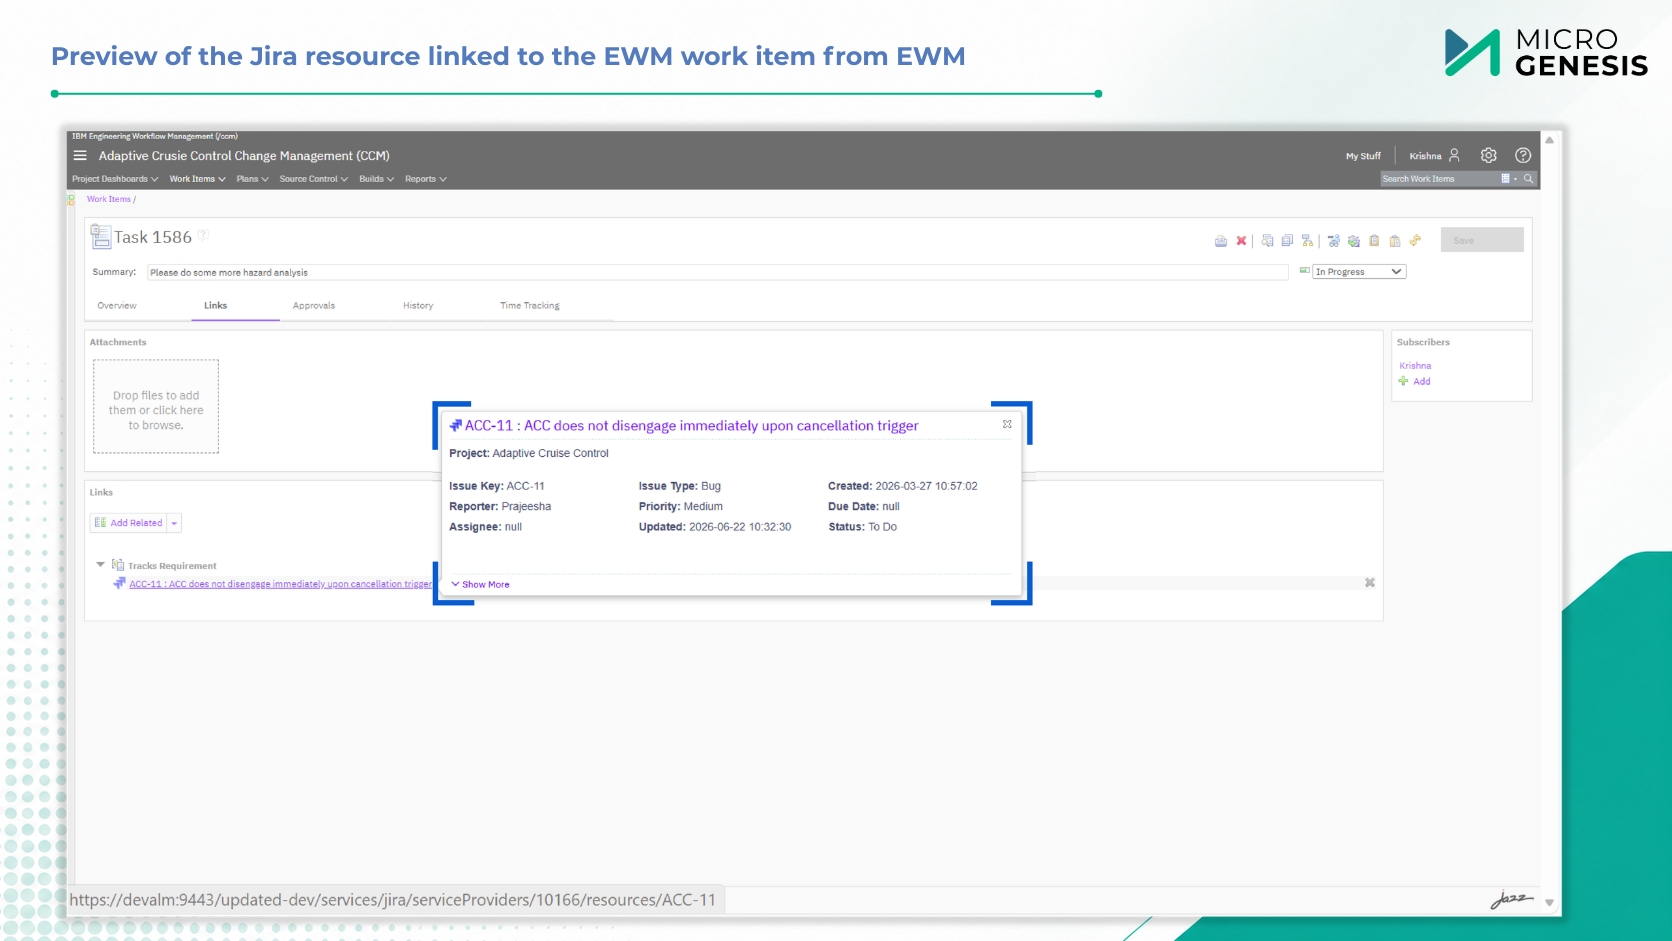
Task: Open search options dropdown arrow
Action: pos(1516,179)
